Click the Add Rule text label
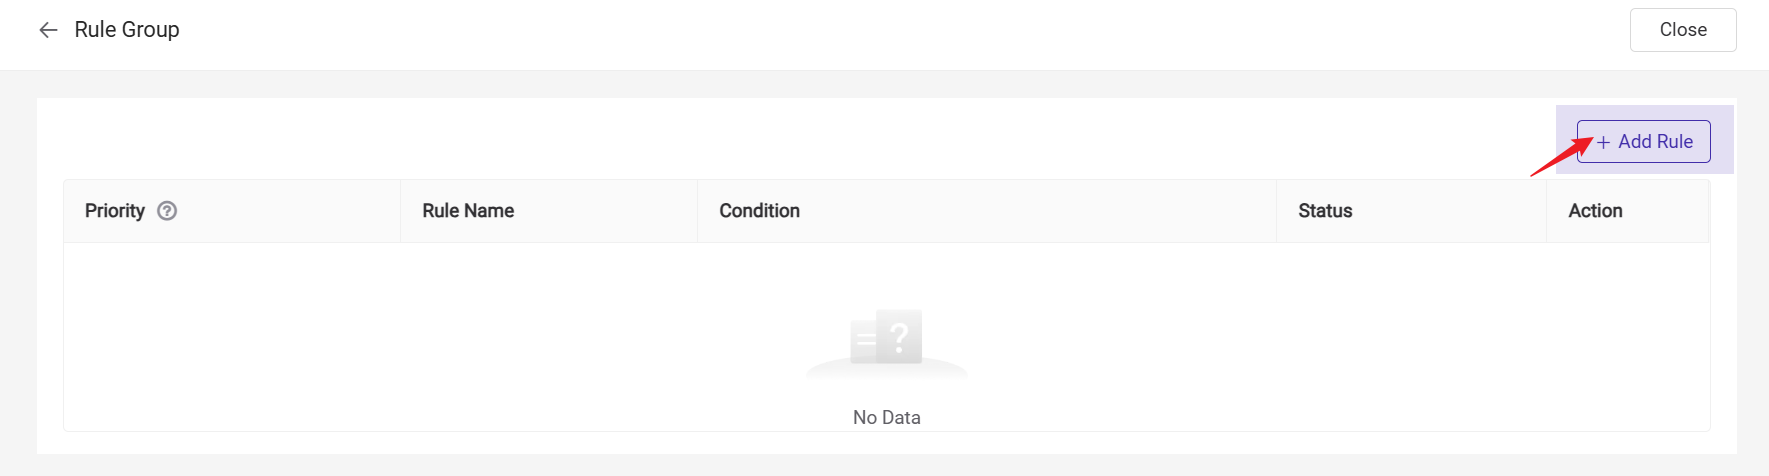Screen dimensions: 1769x476 (1655, 142)
